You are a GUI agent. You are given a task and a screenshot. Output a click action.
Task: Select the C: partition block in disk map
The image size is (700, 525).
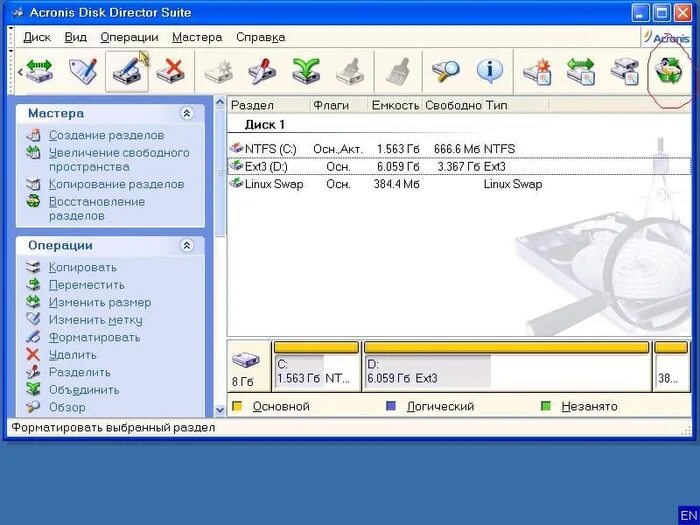pos(316,367)
